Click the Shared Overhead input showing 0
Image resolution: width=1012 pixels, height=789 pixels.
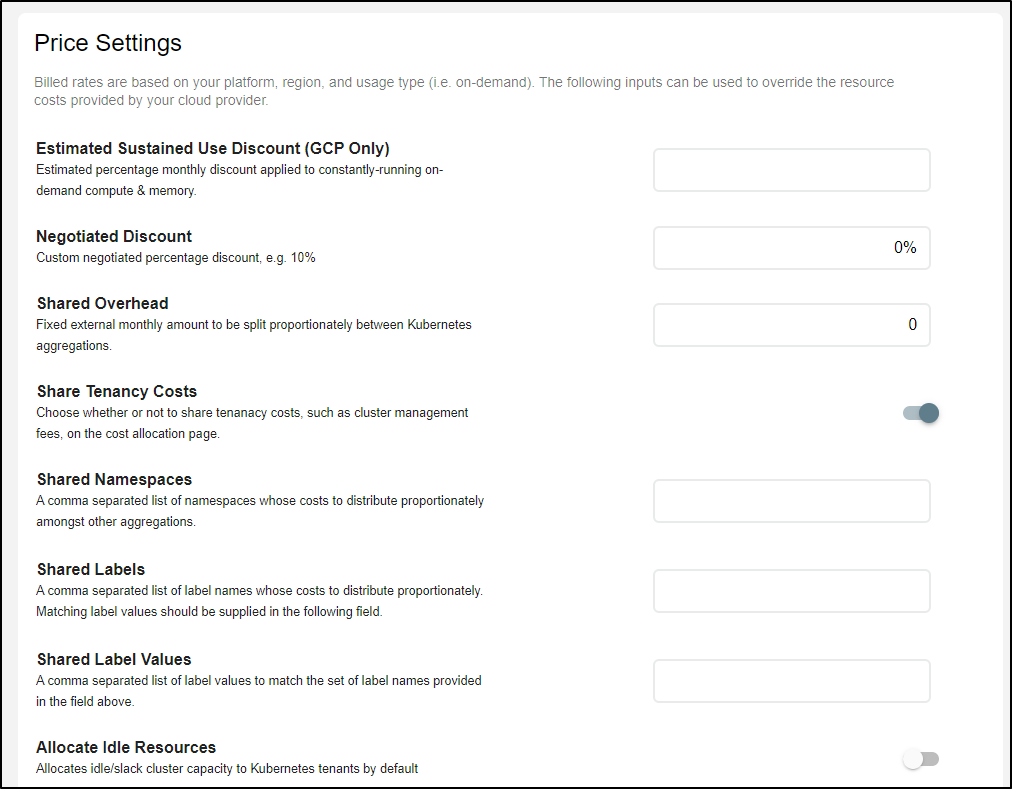pos(791,325)
